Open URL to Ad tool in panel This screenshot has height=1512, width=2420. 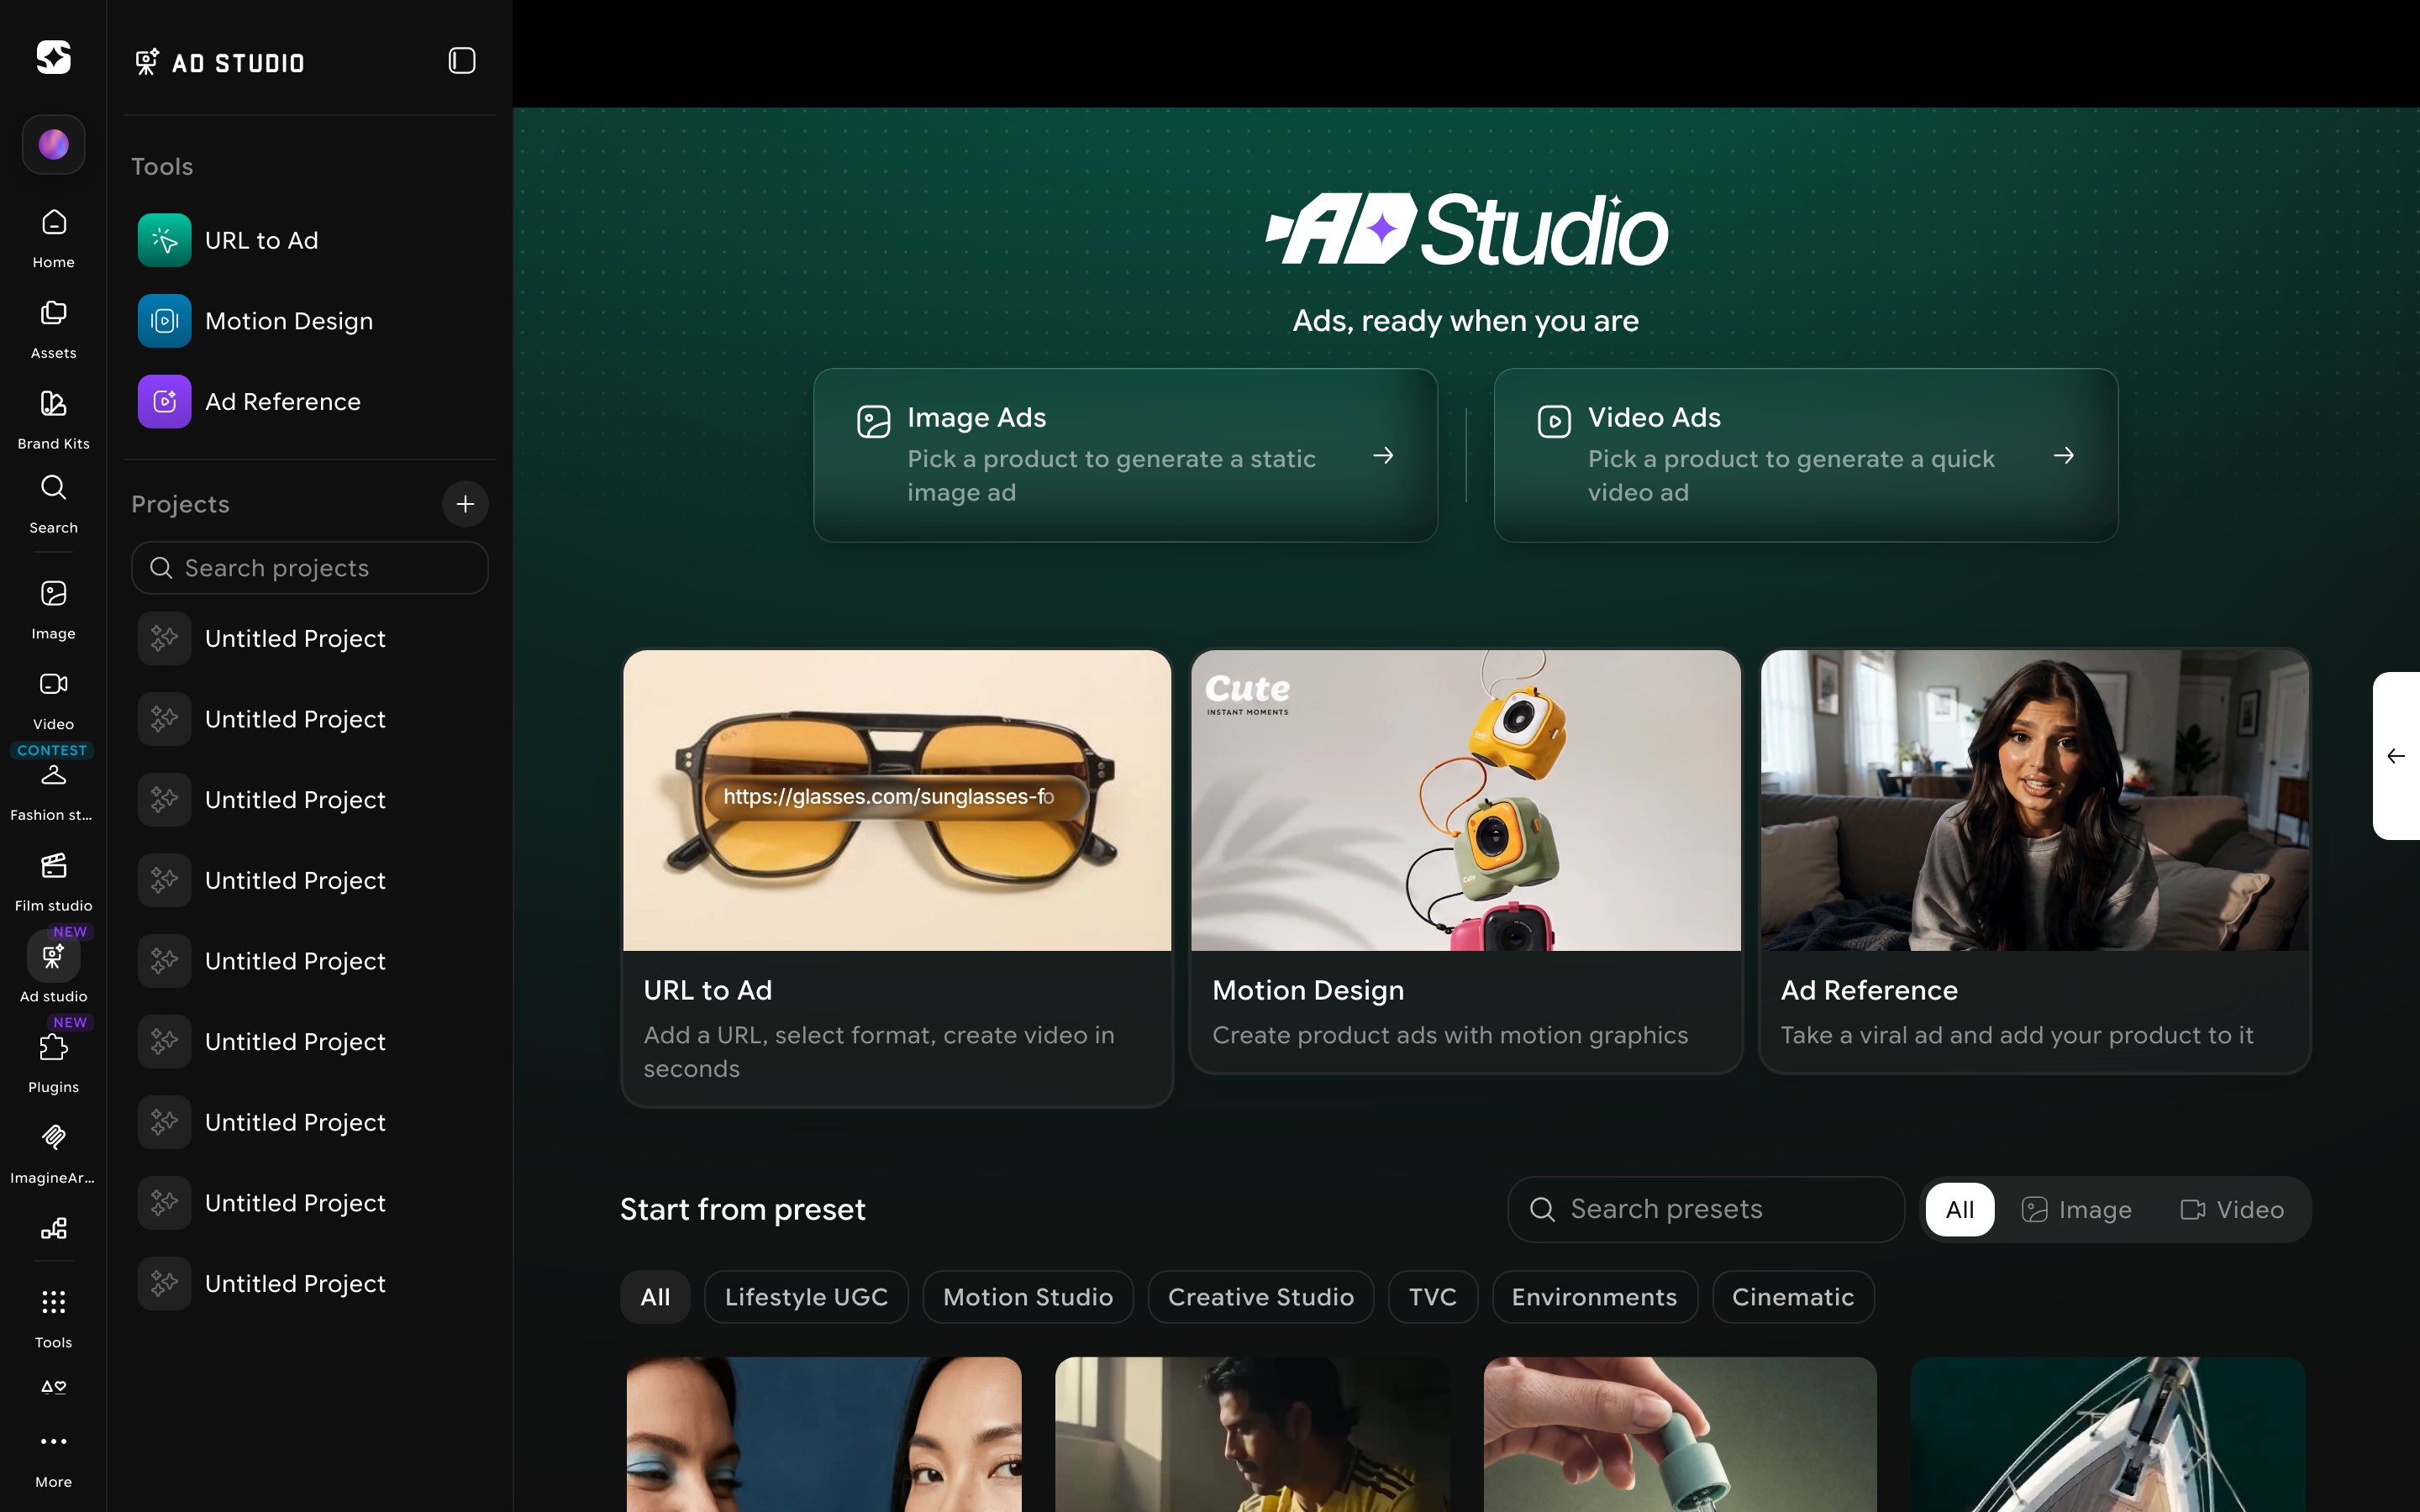point(310,240)
